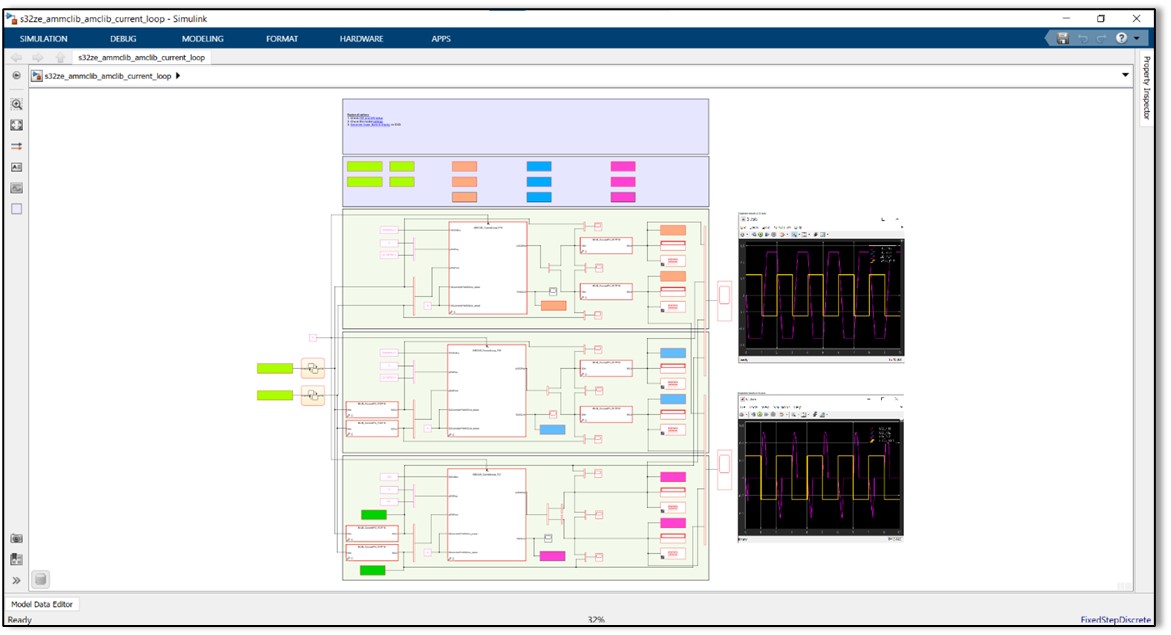1171x635 pixels.
Task: Switch to the MODELING ribbon tab
Action: 203,39
